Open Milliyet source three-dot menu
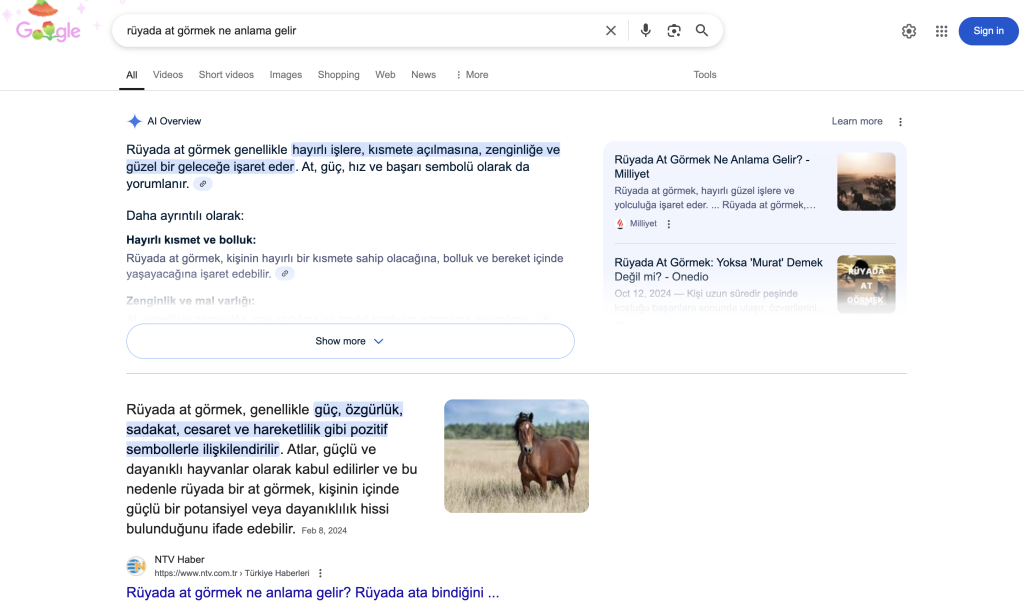Viewport: 1024px width, 603px height. (x=669, y=224)
